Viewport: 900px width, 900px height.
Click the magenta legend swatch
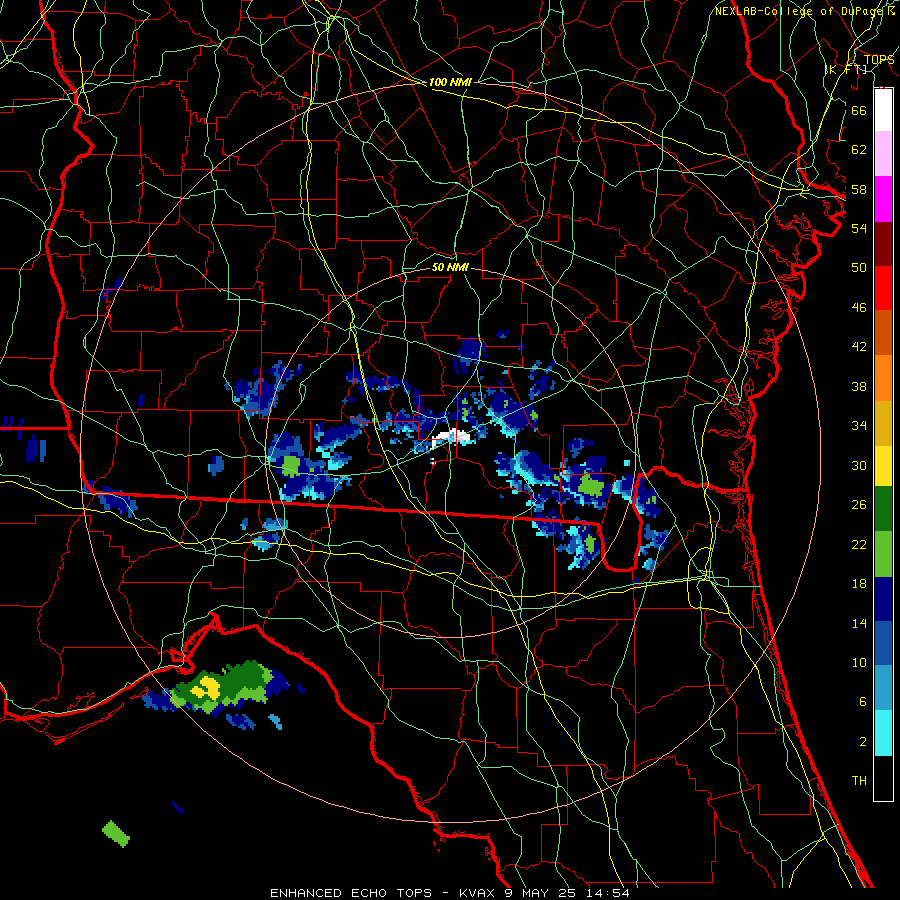[883, 199]
